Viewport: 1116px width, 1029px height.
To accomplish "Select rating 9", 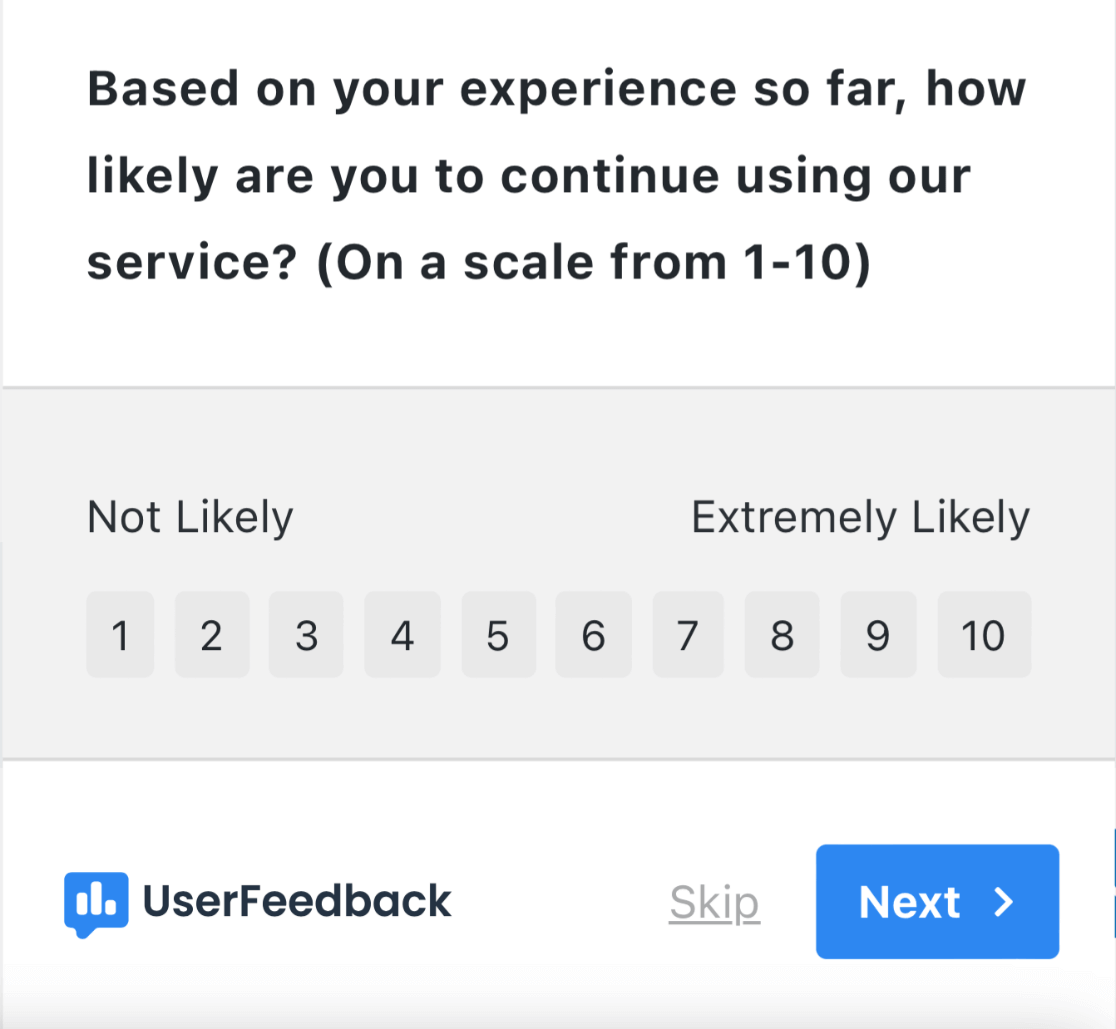I will point(878,635).
